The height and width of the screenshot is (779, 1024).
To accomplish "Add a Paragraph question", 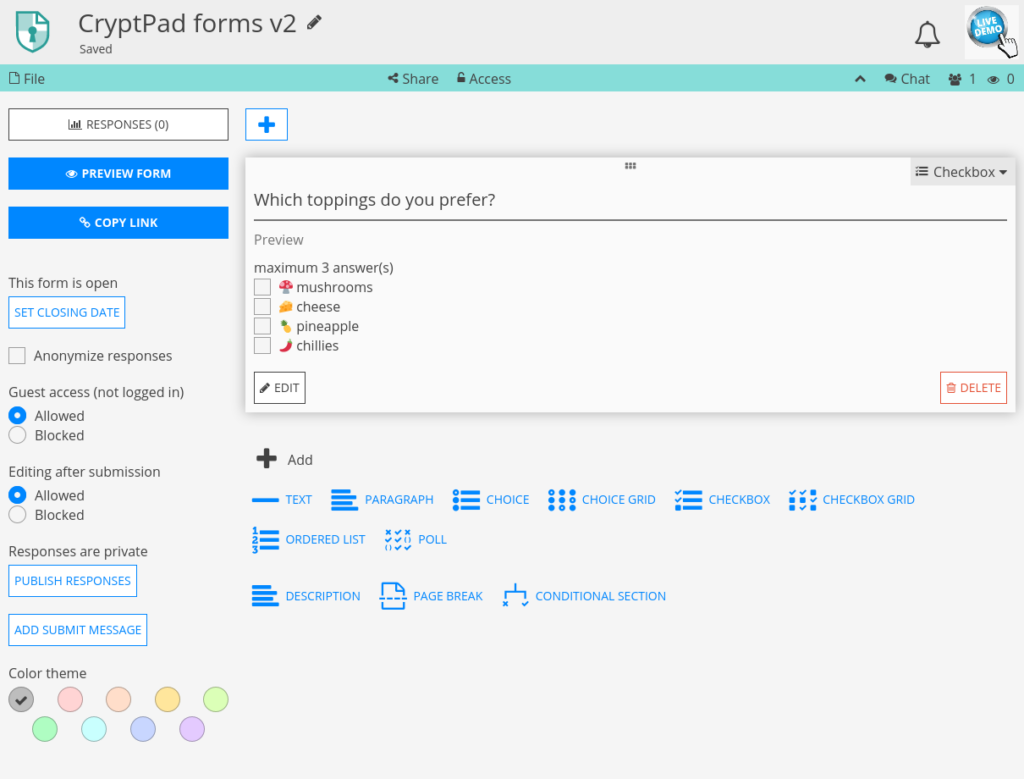I will [x=382, y=500].
